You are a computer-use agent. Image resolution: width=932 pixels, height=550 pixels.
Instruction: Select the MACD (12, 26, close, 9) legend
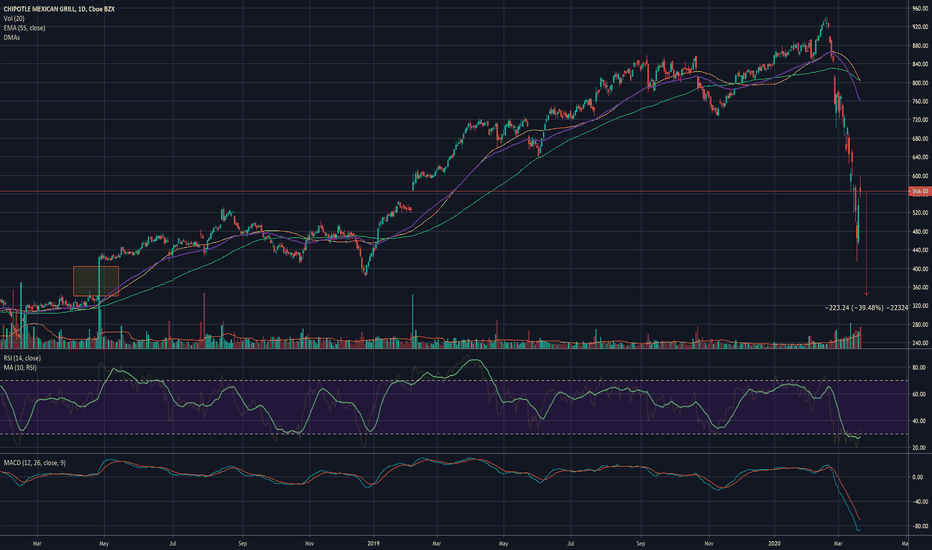(x=34, y=463)
